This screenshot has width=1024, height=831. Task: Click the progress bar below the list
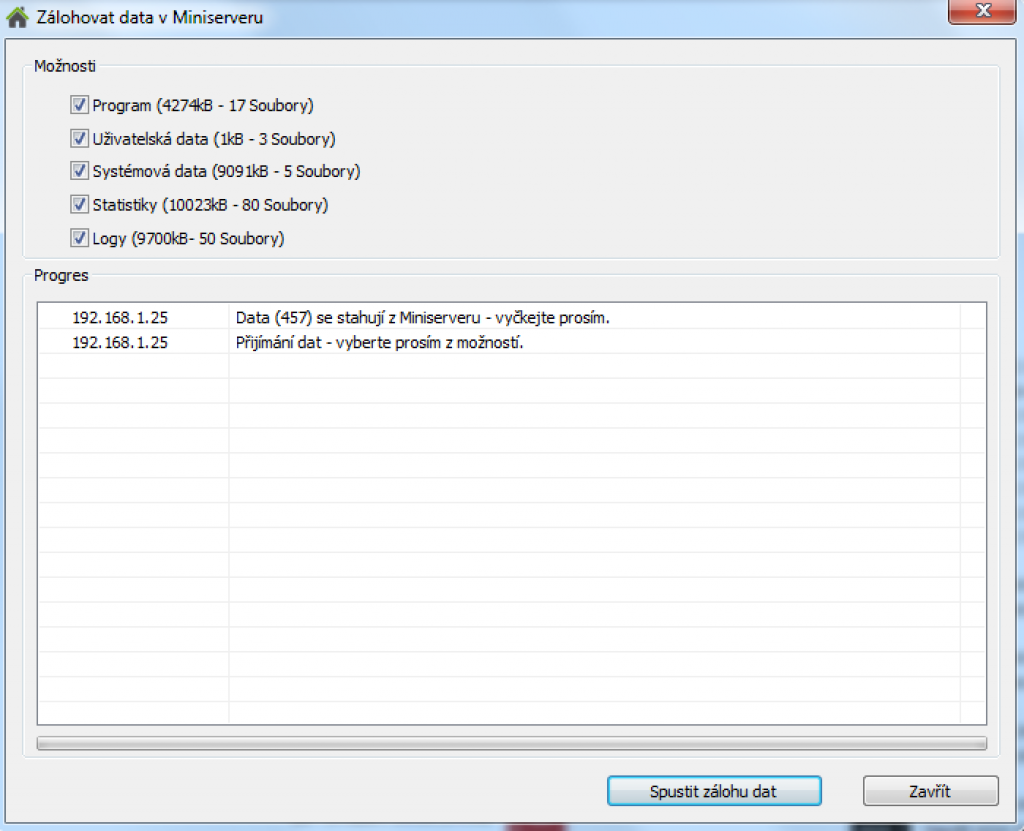511,744
